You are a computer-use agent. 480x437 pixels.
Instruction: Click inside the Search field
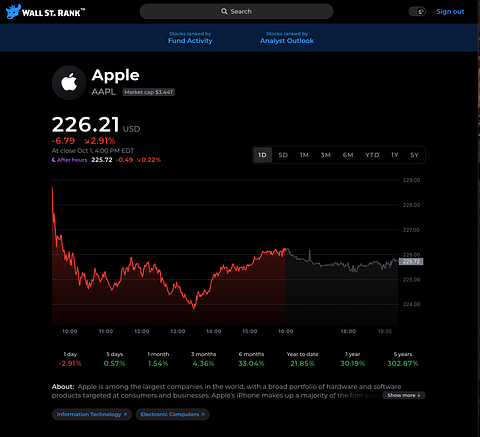coord(236,11)
